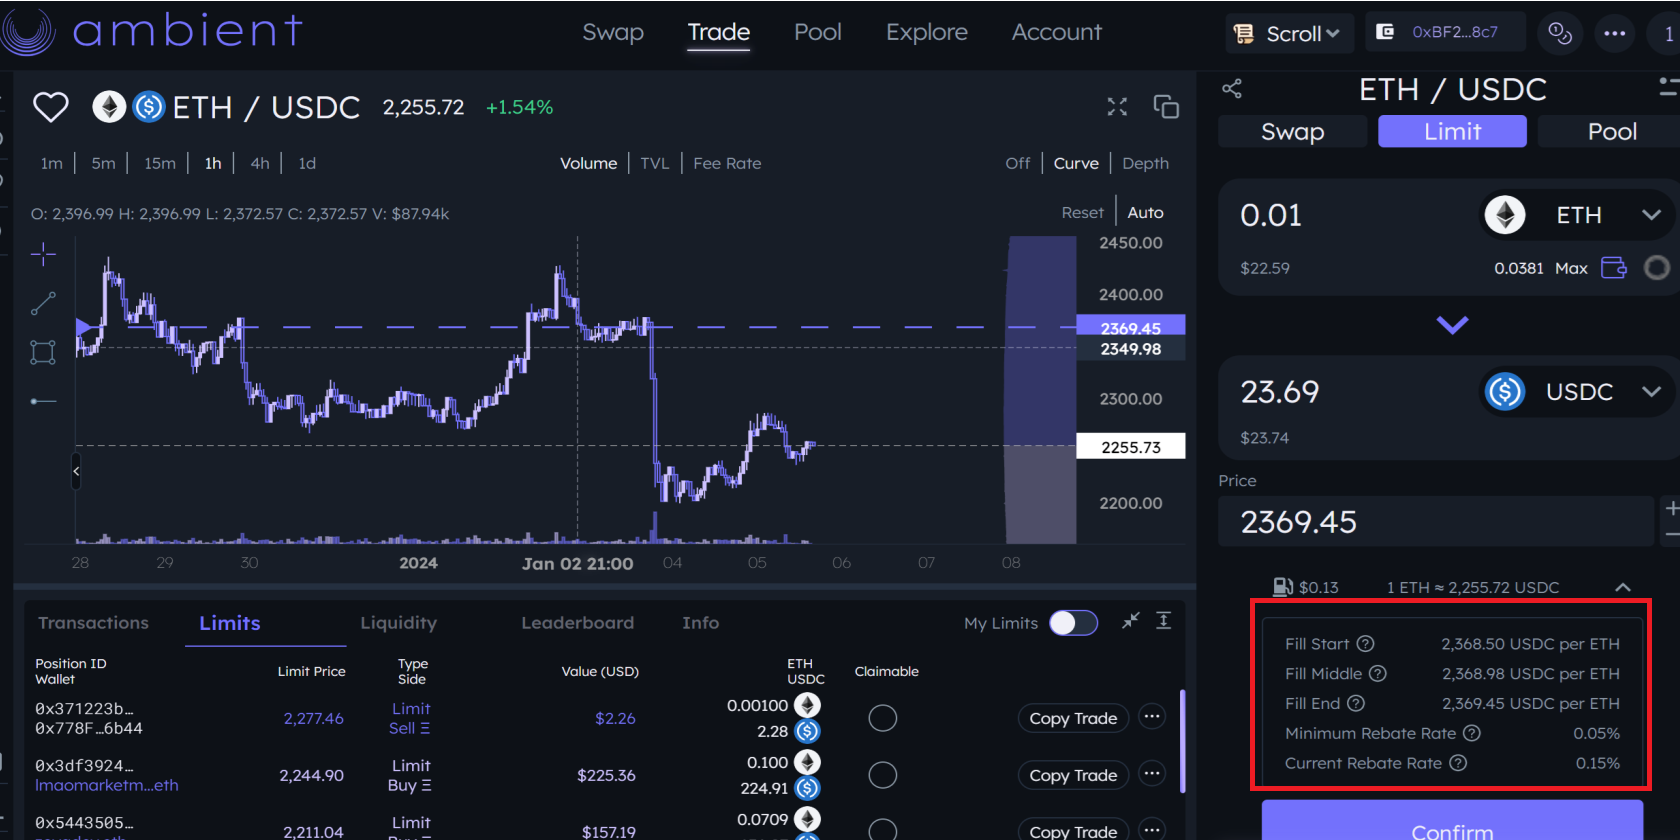This screenshot has height=840, width=1680.
Task: Select claimable circle for 2,277.46 row
Action: pyautogui.click(x=883, y=718)
